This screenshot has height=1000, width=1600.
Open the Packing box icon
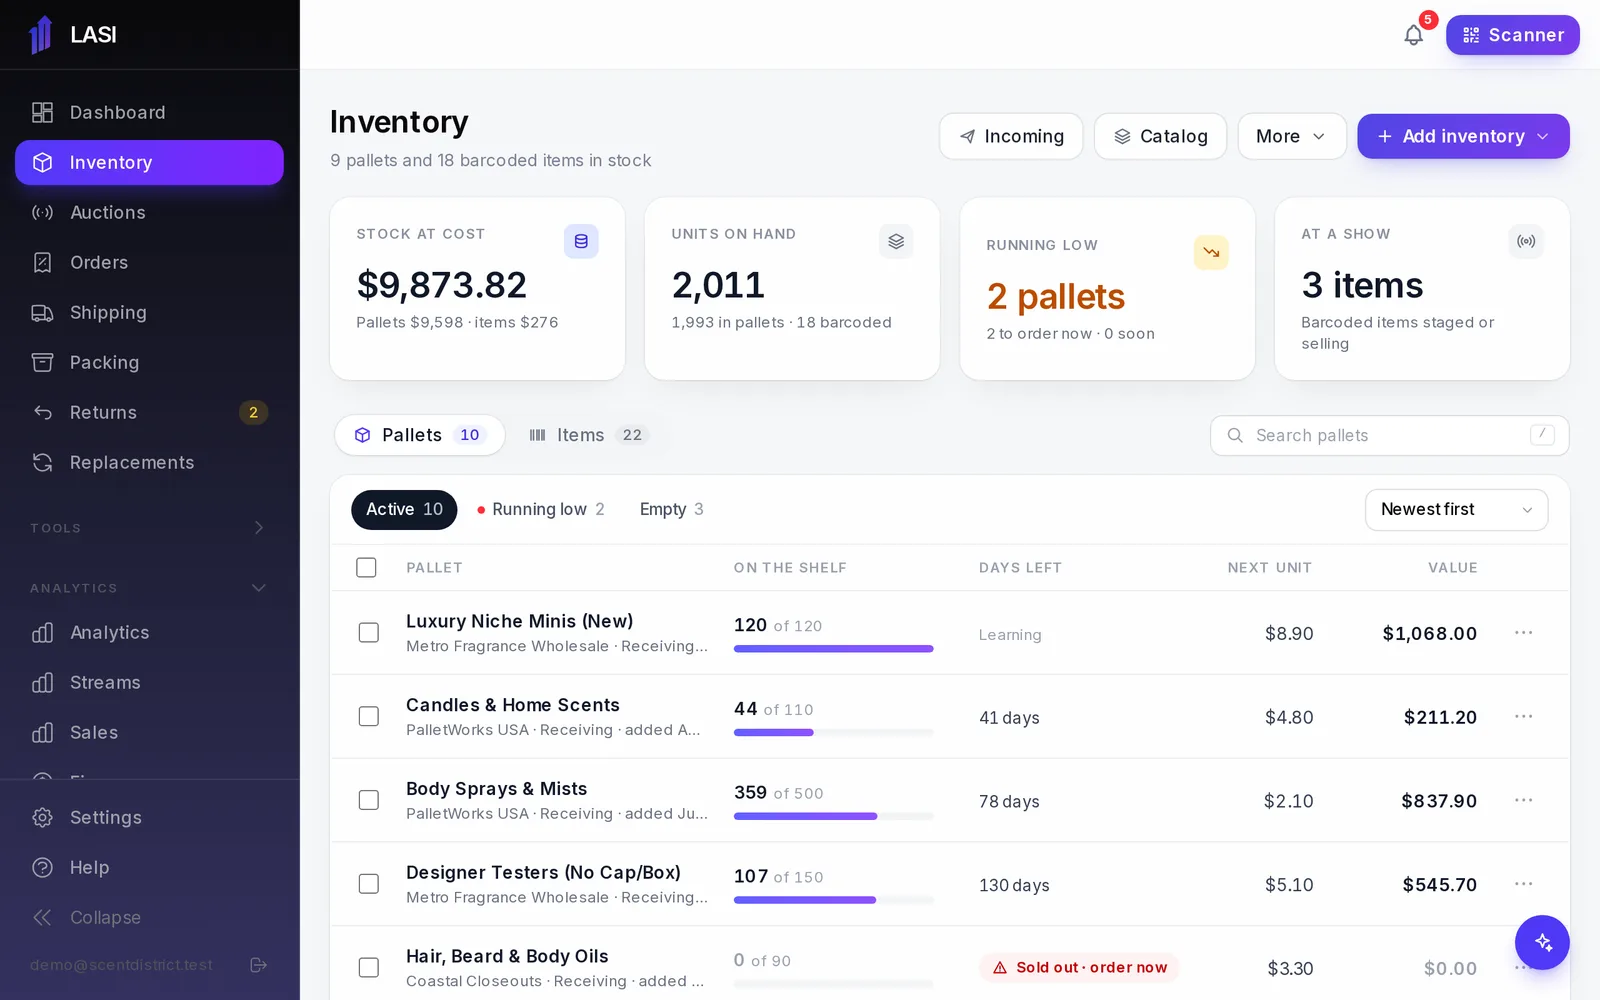[42, 363]
